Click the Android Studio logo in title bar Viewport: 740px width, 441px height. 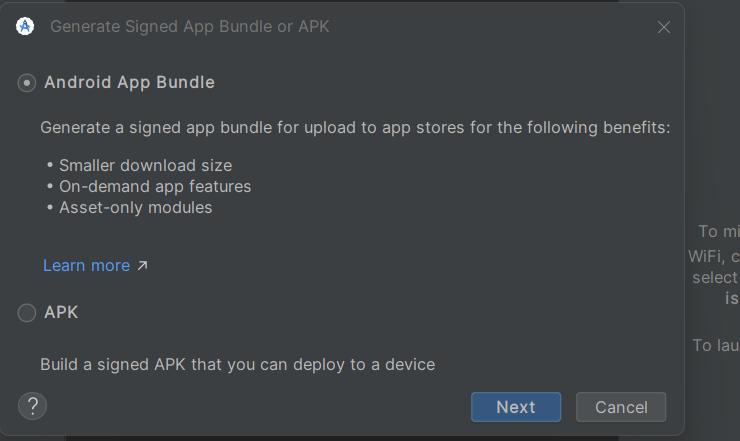25,27
